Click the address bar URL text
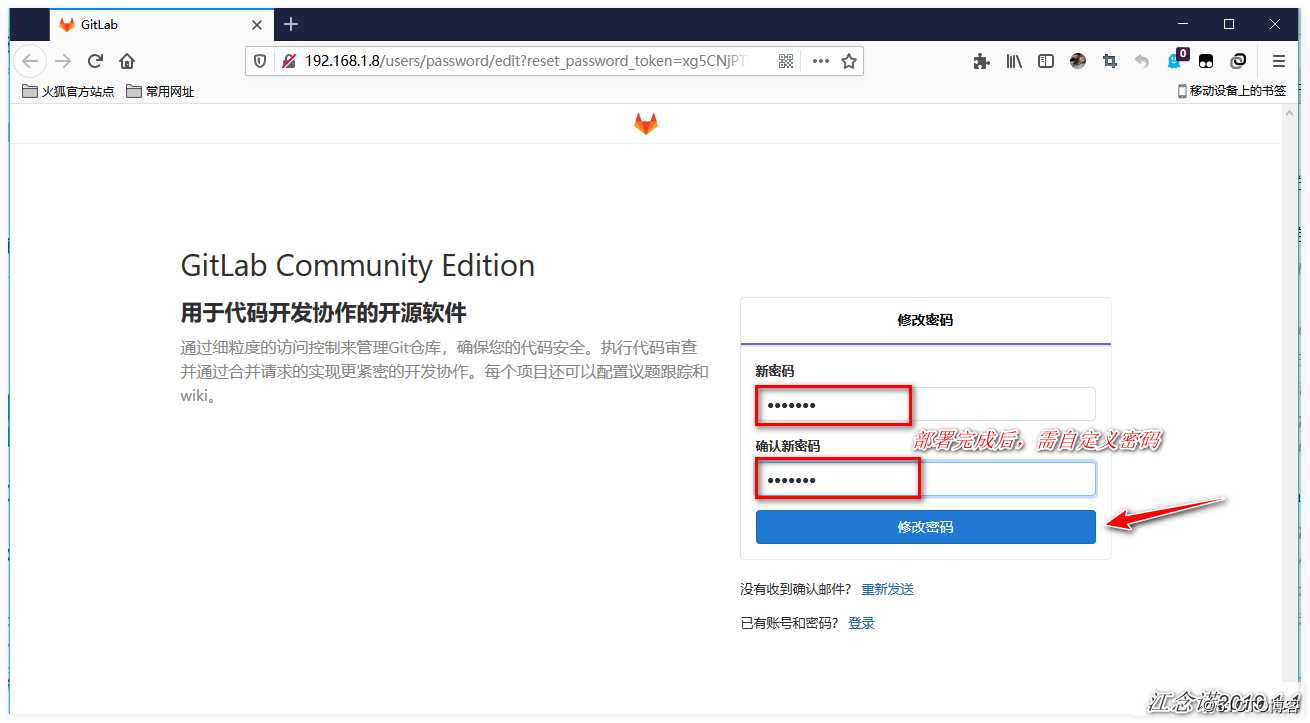Viewport: 1310px width, 723px height. (525, 61)
